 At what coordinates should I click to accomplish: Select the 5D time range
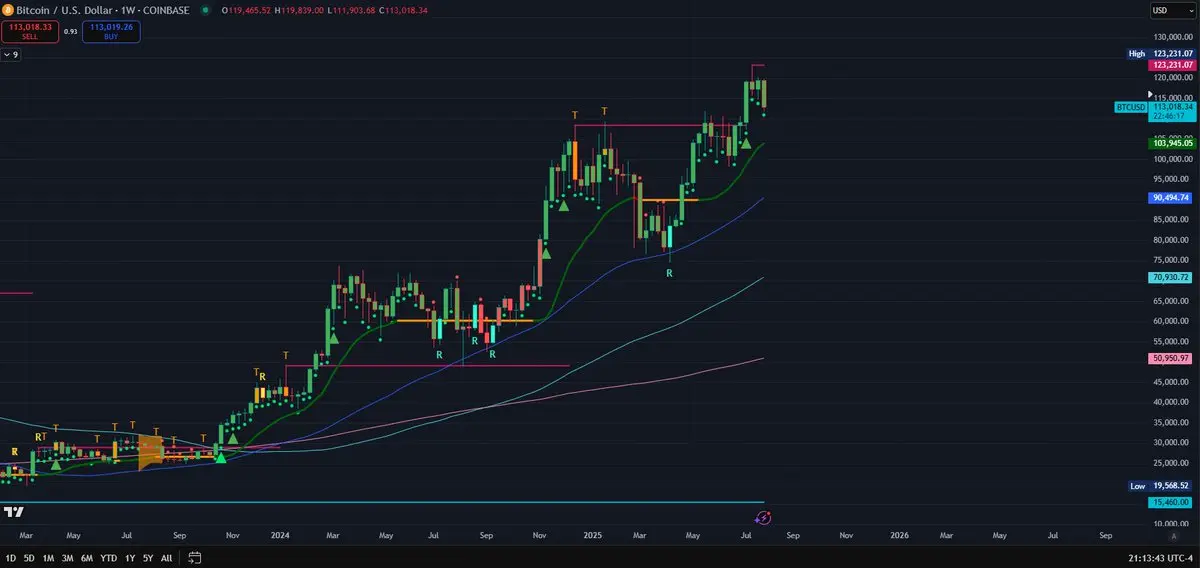click(29, 557)
